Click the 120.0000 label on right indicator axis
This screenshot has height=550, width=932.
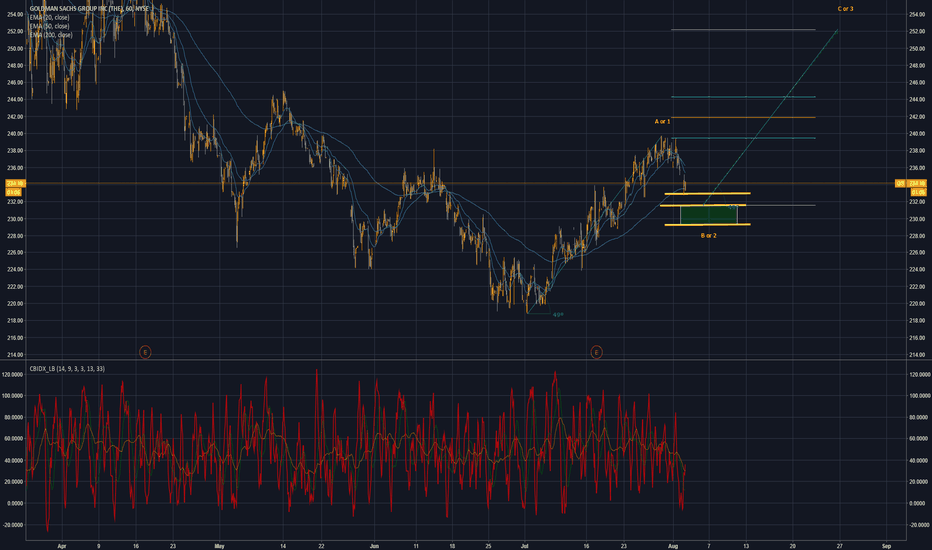(919, 375)
